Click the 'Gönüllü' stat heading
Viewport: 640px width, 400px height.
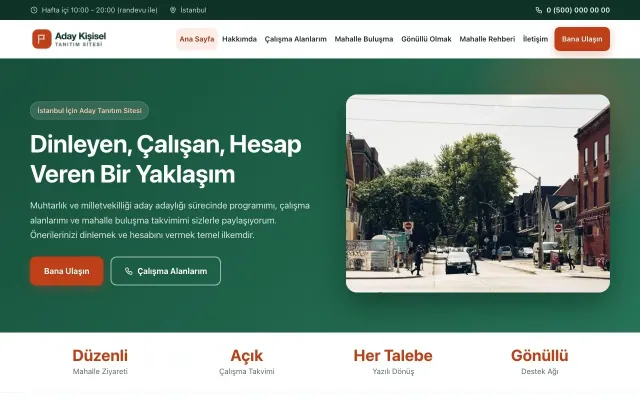click(x=540, y=356)
